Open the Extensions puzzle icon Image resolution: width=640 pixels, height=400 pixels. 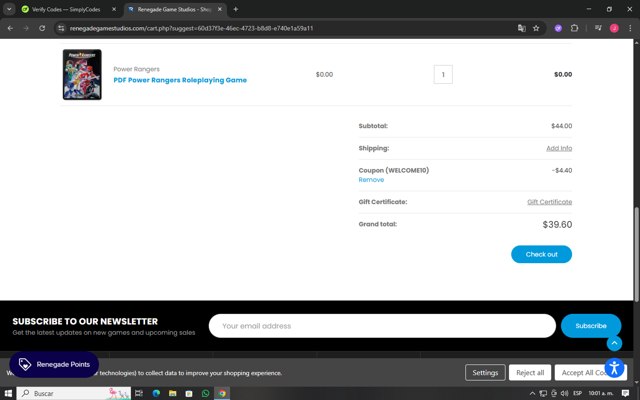point(574,28)
